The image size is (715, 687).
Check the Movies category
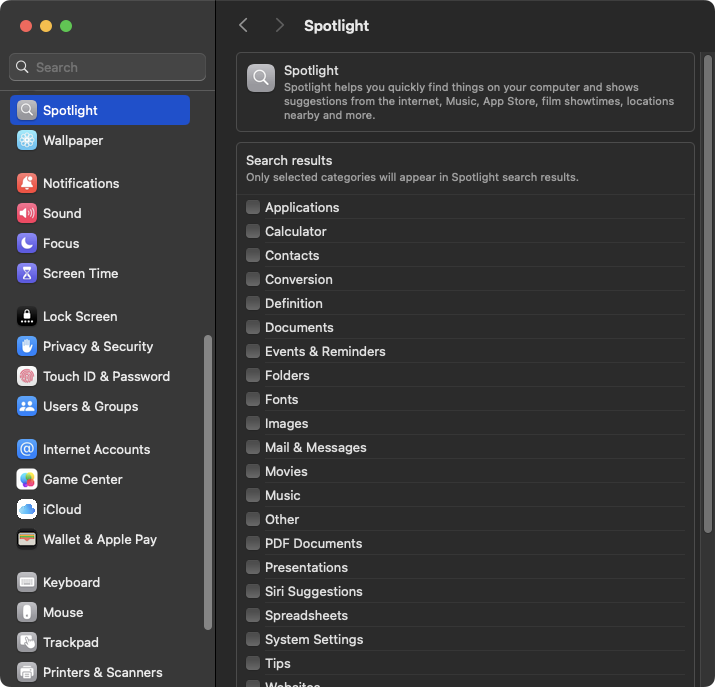coord(253,471)
